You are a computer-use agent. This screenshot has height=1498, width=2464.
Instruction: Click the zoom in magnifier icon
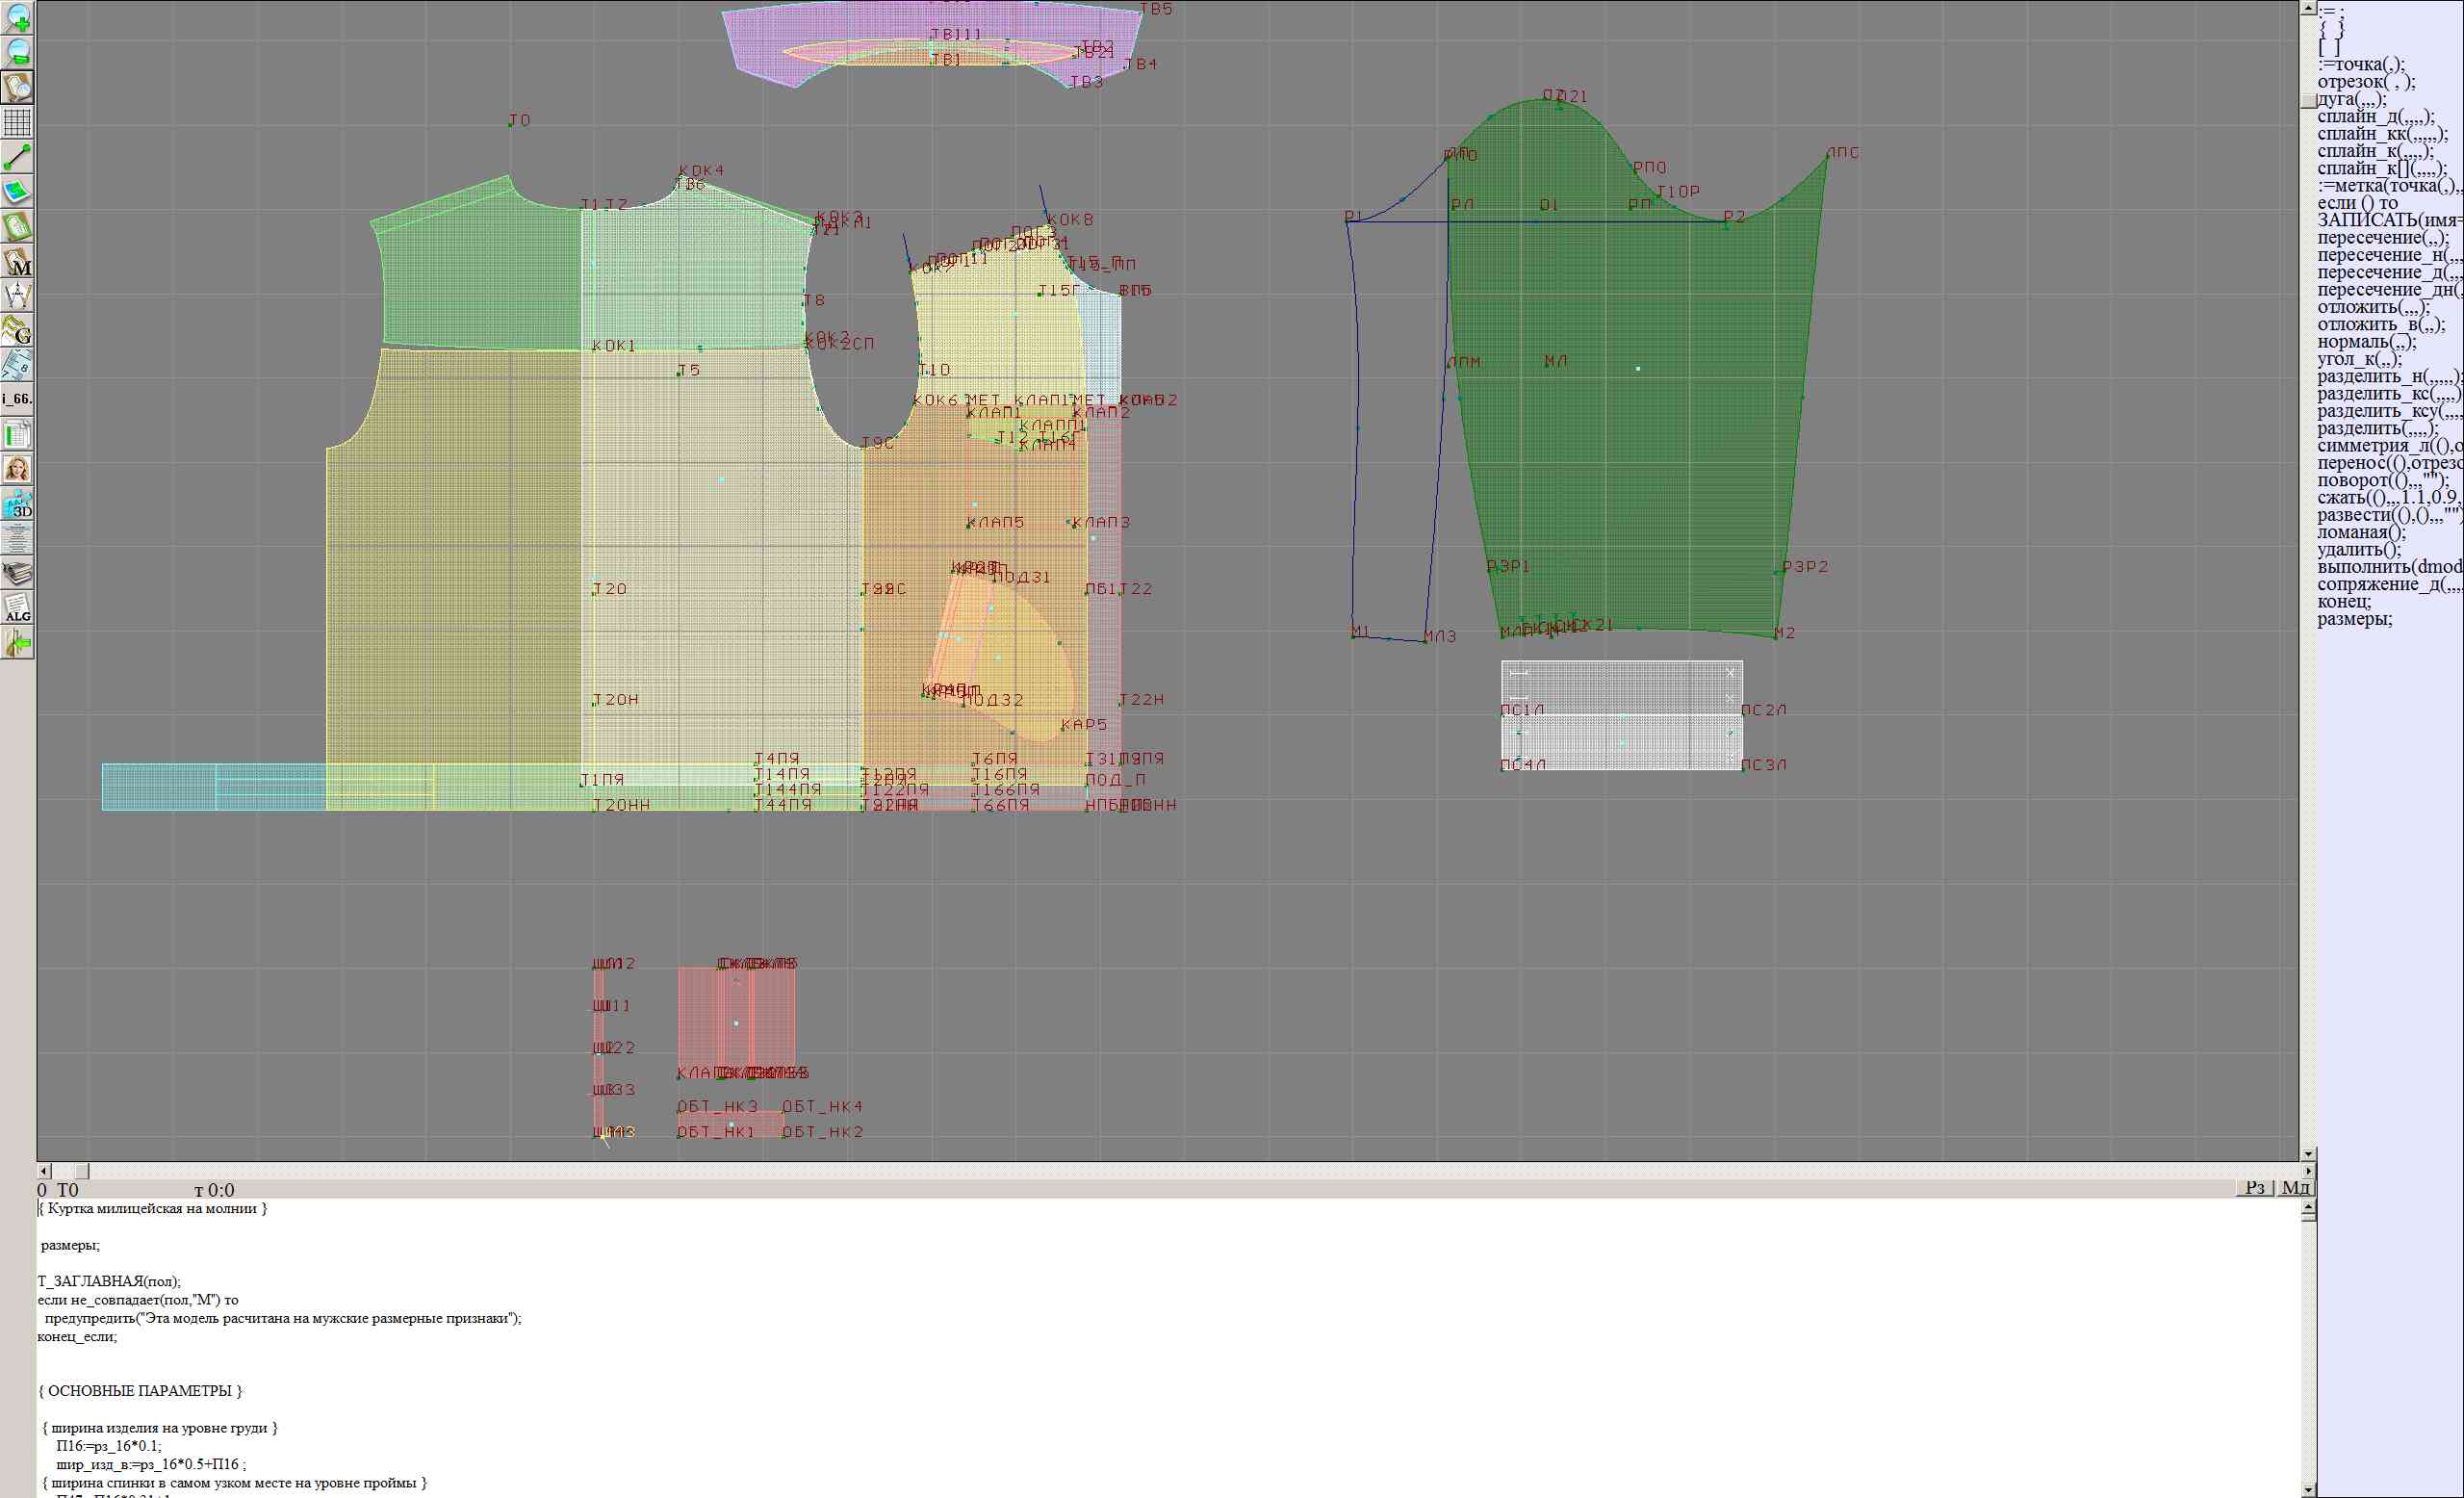click(x=17, y=17)
